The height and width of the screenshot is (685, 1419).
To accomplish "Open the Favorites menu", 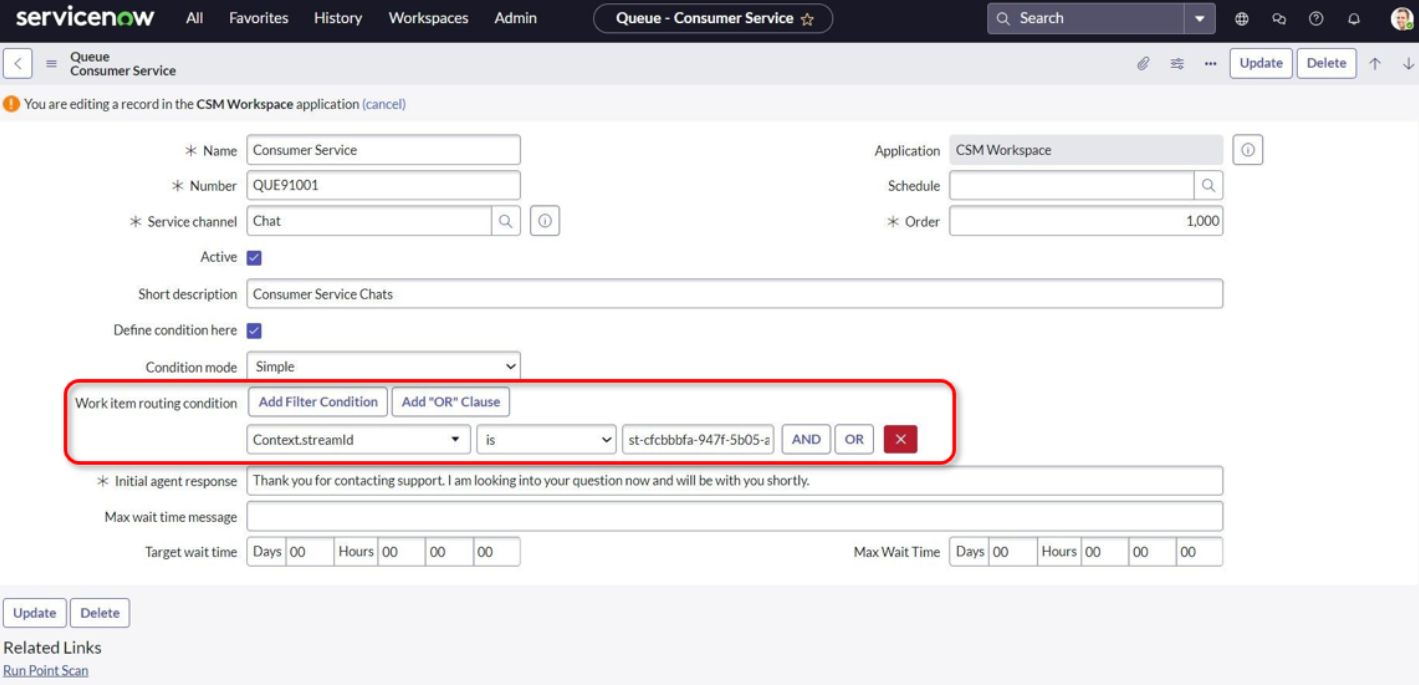I will tap(257, 18).
